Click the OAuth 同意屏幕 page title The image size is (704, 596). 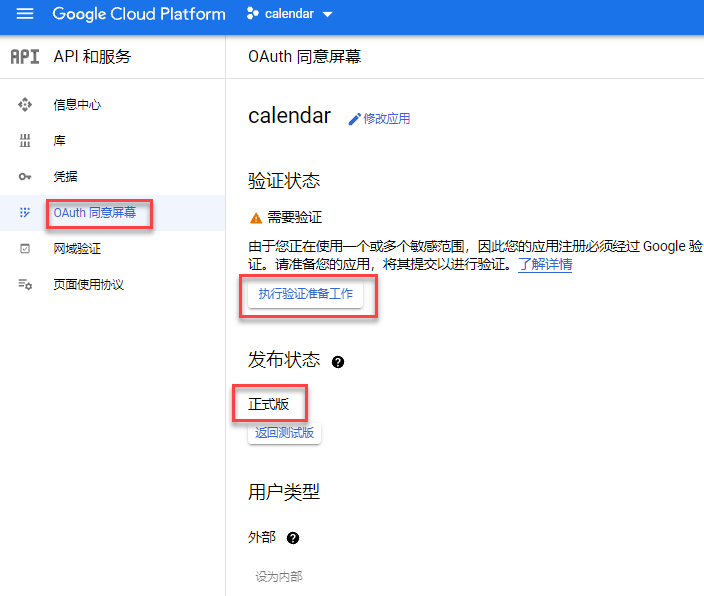[x=304, y=57]
